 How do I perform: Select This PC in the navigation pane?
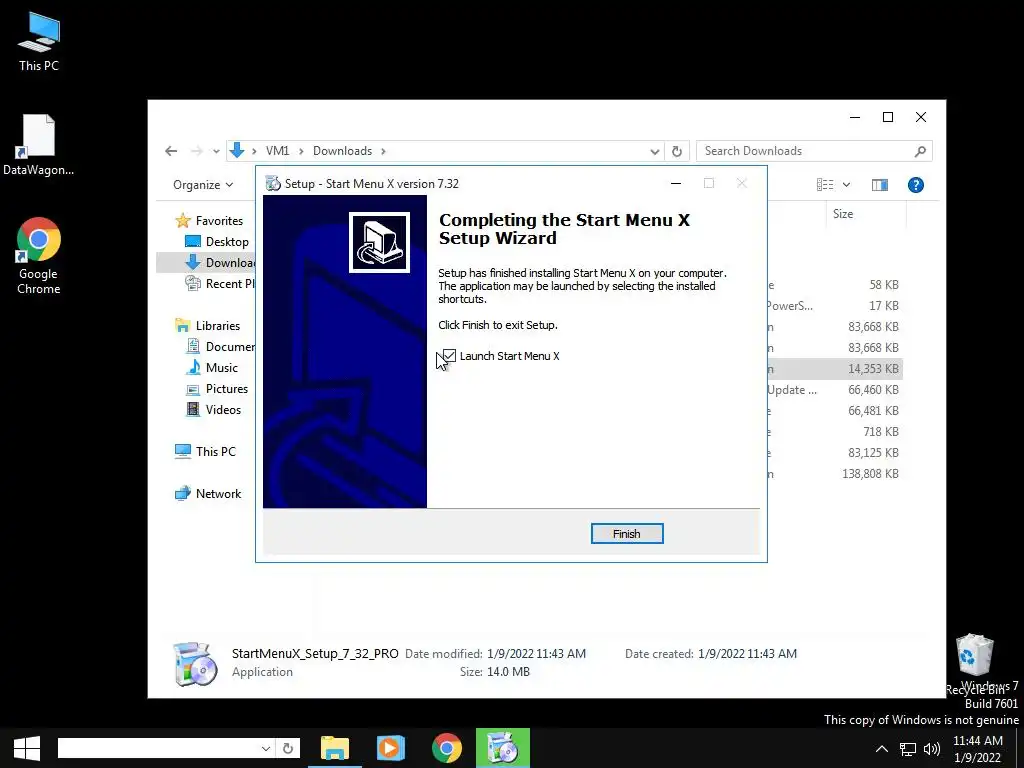(x=205, y=451)
